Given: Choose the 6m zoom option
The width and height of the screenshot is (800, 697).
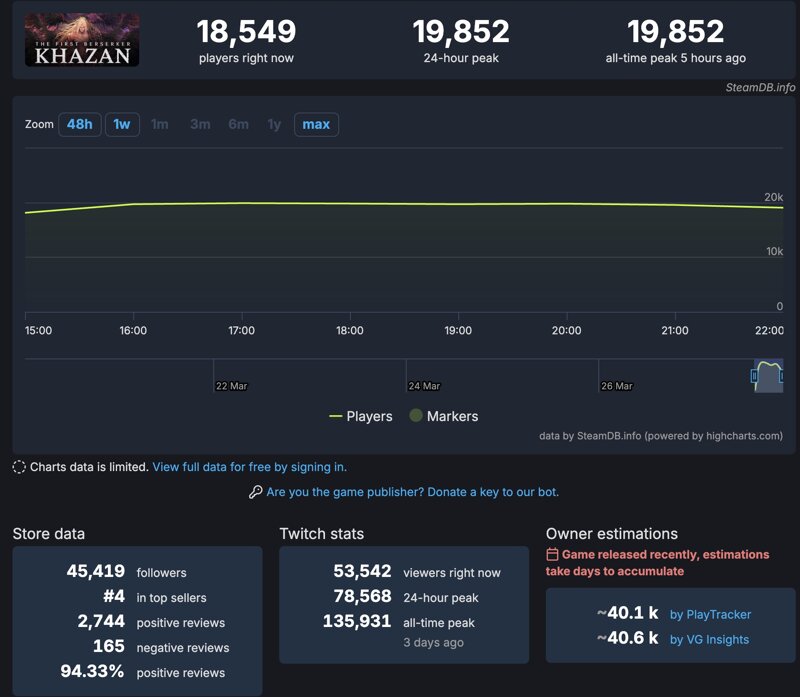Looking at the screenshot, I should 238,125.
